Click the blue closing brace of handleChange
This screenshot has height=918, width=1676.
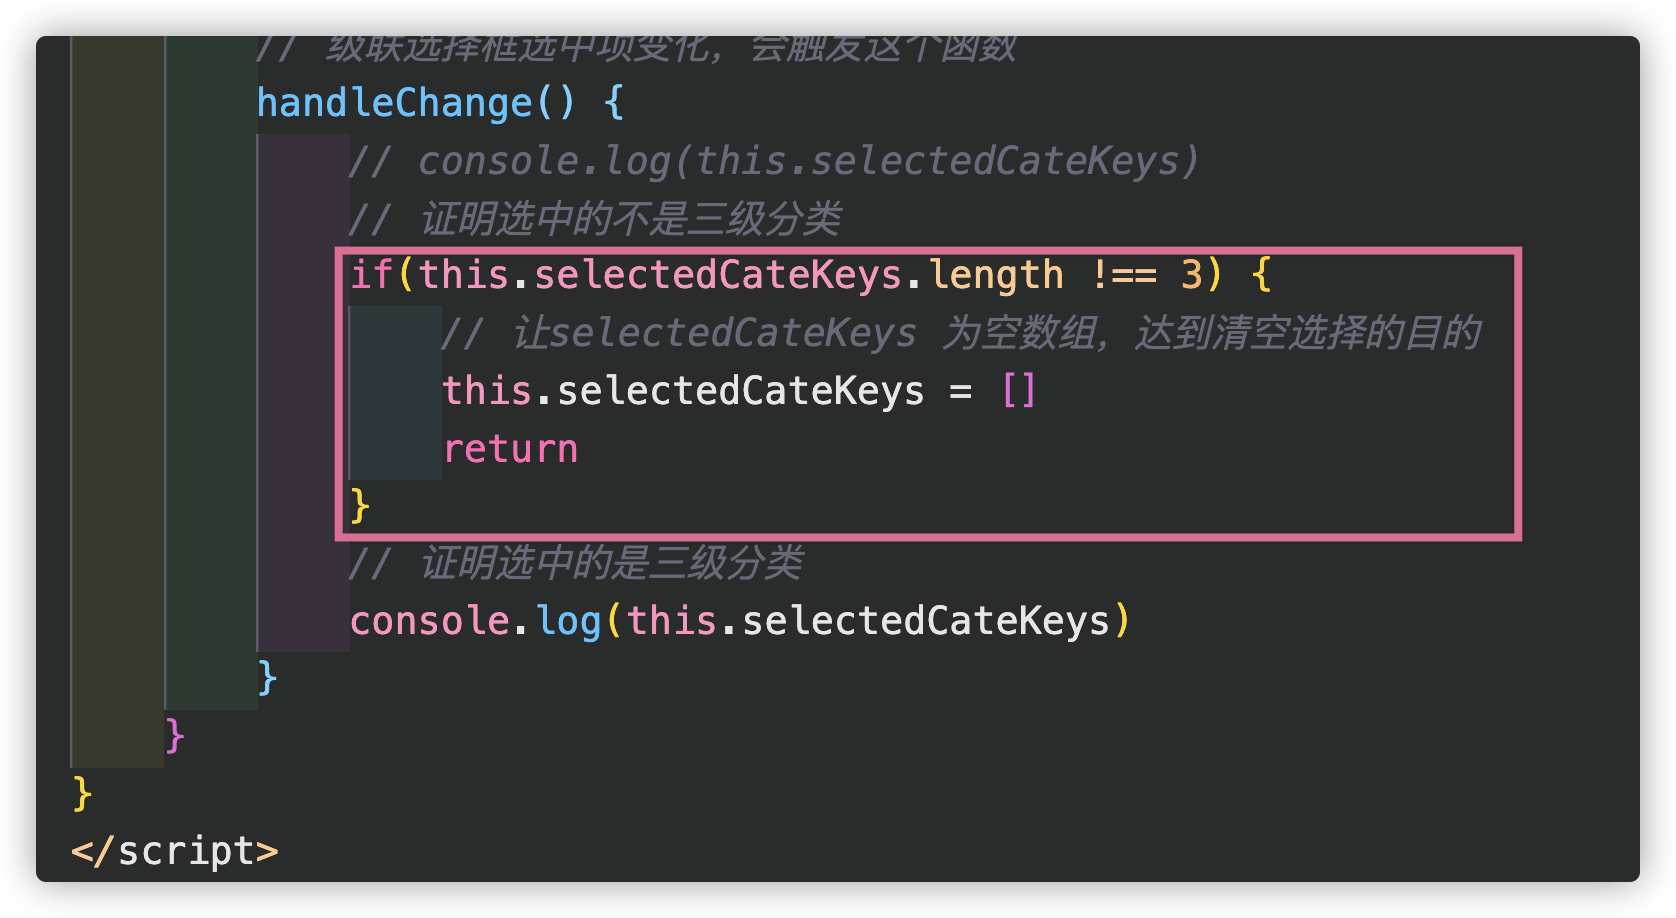(x=267, y=678)
